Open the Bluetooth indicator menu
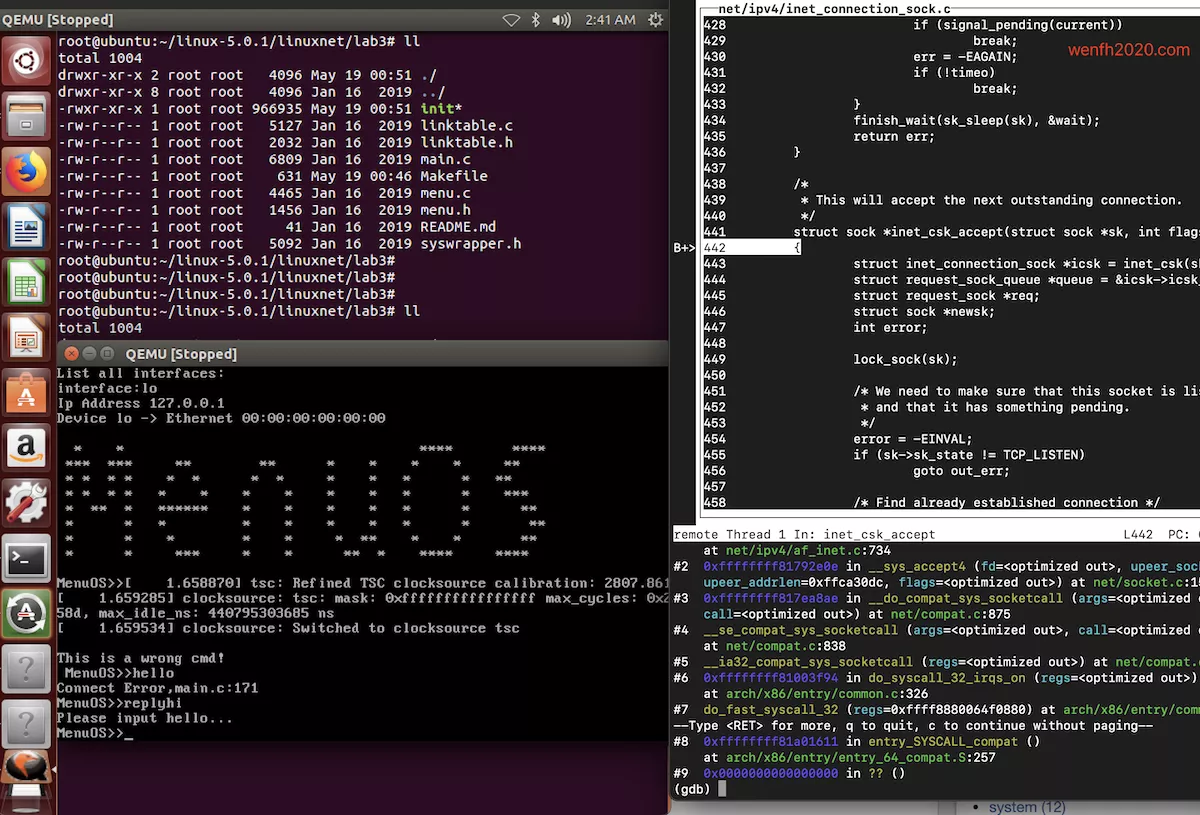 536,20
